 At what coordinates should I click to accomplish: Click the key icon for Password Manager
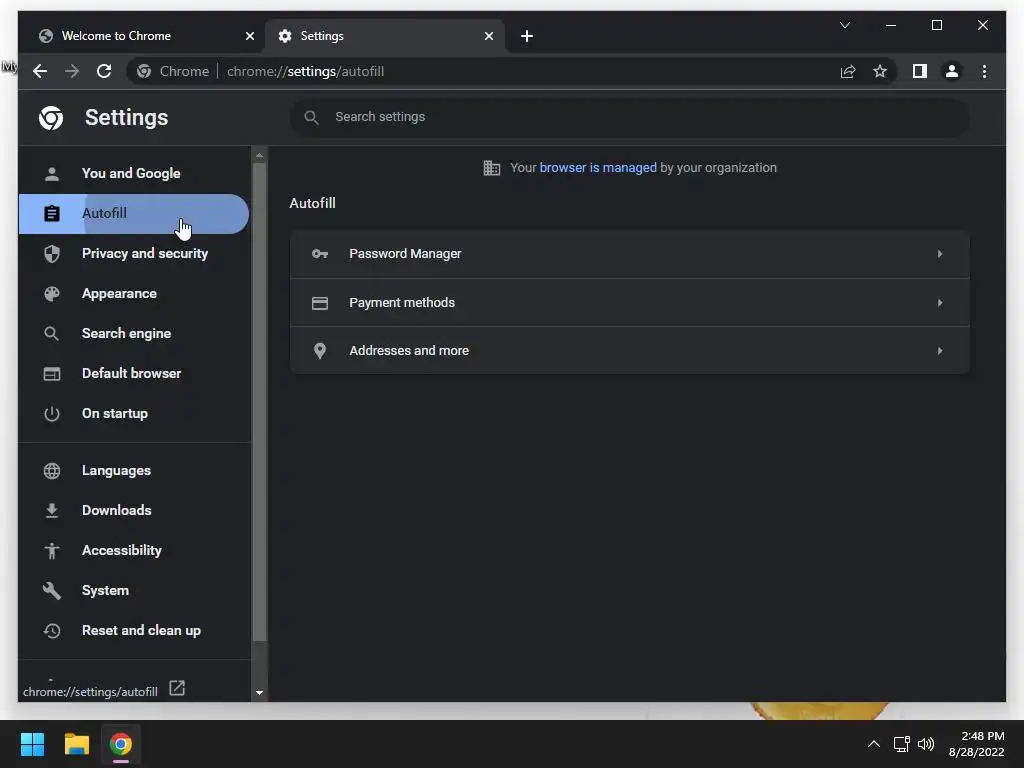coord(320,253)
